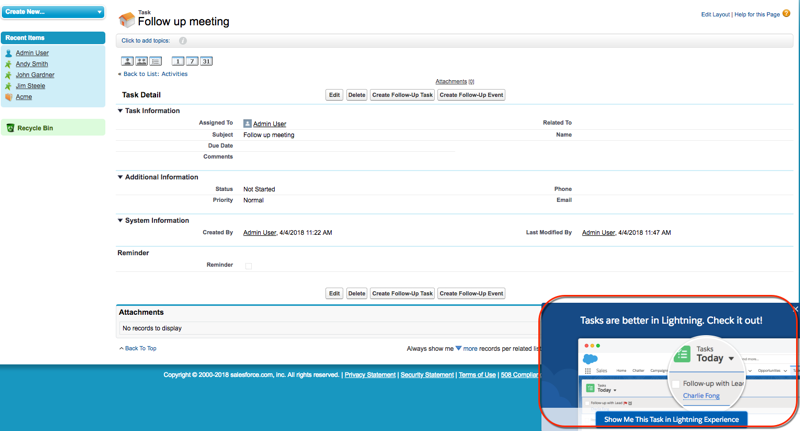Click the top Create Follow-Up Event button

coord(471,95)
